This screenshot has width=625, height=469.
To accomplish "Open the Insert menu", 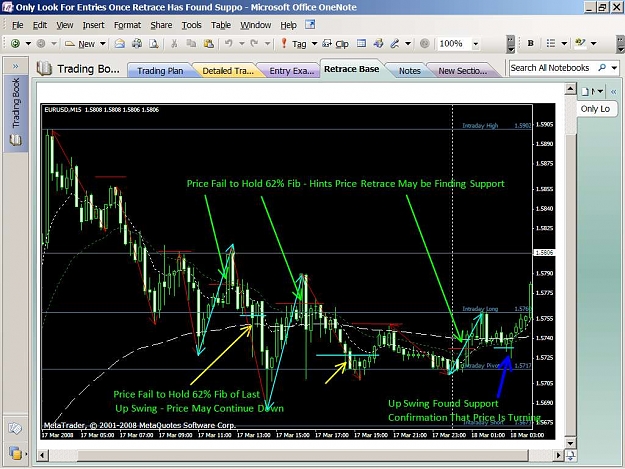I will point(93,25).
